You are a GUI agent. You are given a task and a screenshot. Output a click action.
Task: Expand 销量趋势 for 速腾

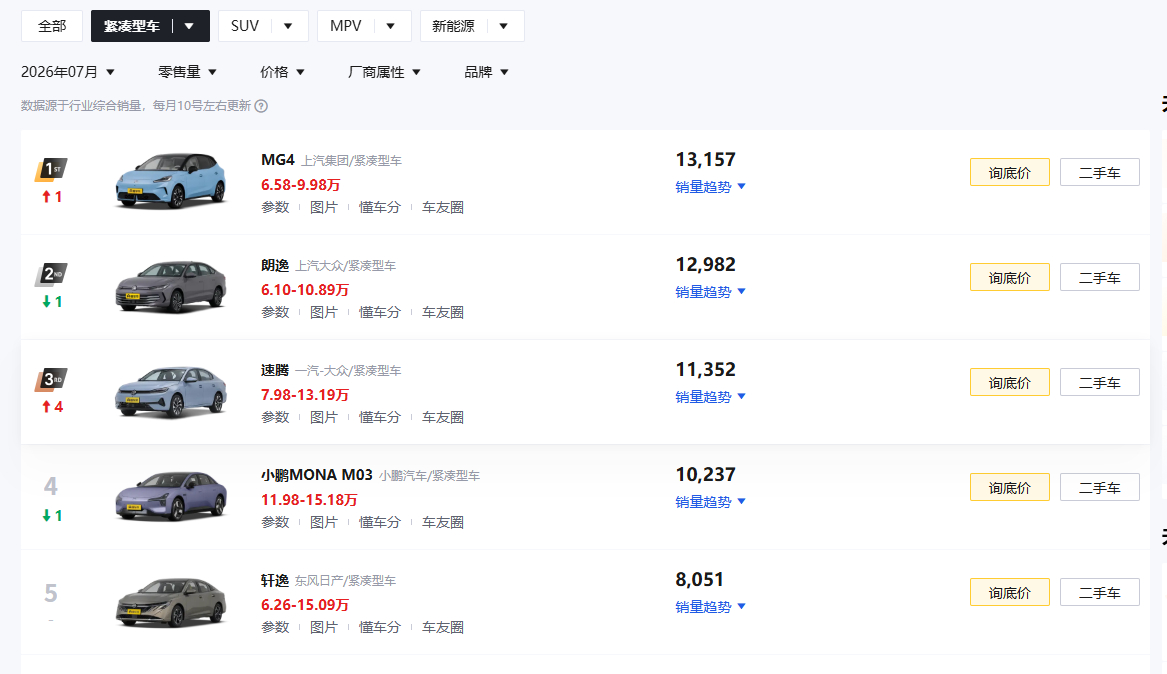[710, 397]
